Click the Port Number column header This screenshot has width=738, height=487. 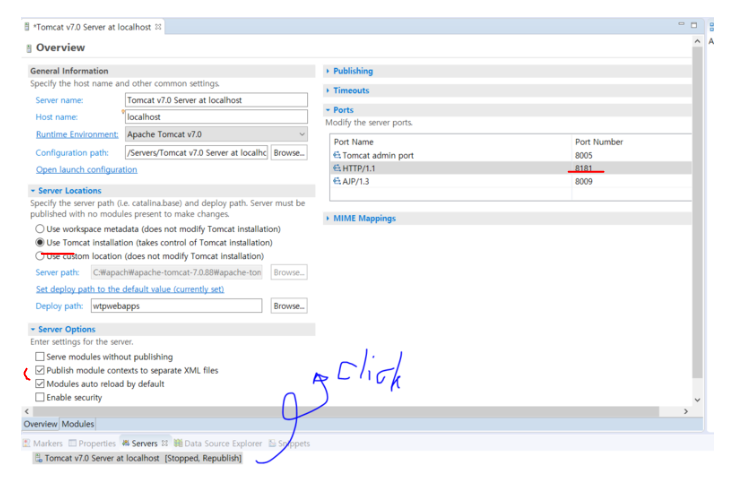pos(599,142)
